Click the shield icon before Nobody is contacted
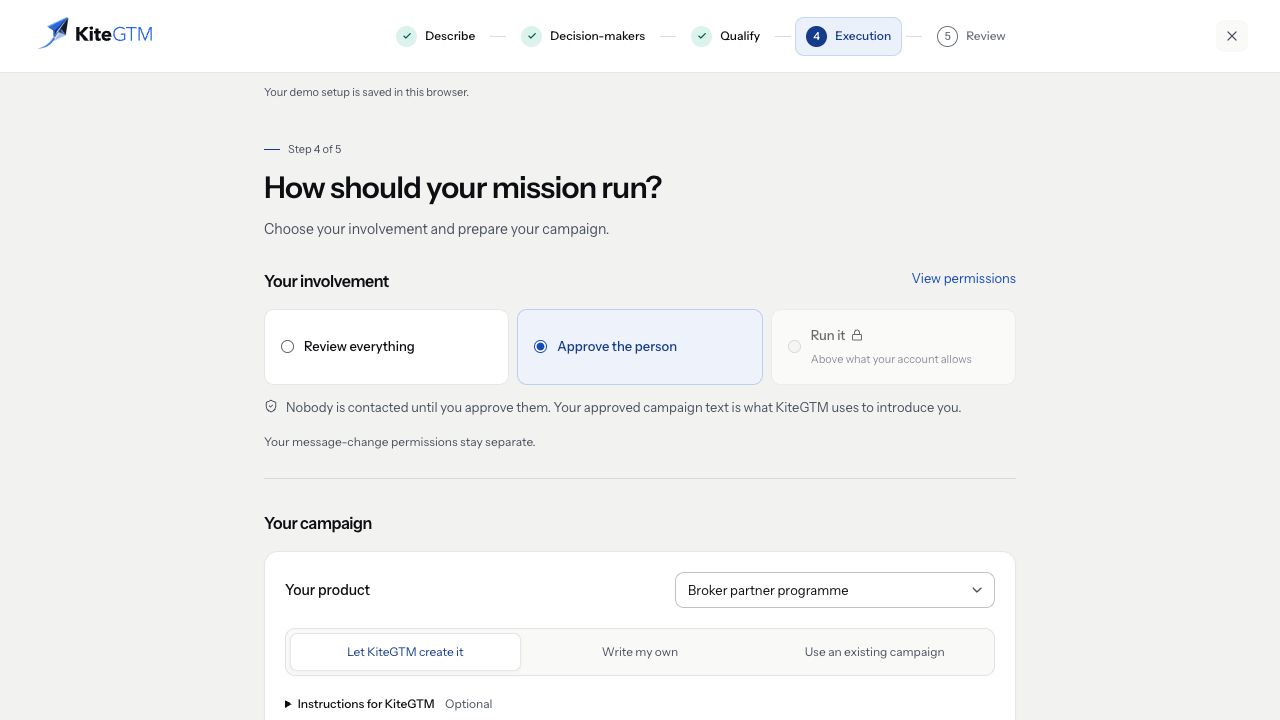The width and height of the screenshot is (1280, 720). coord(270,407)
